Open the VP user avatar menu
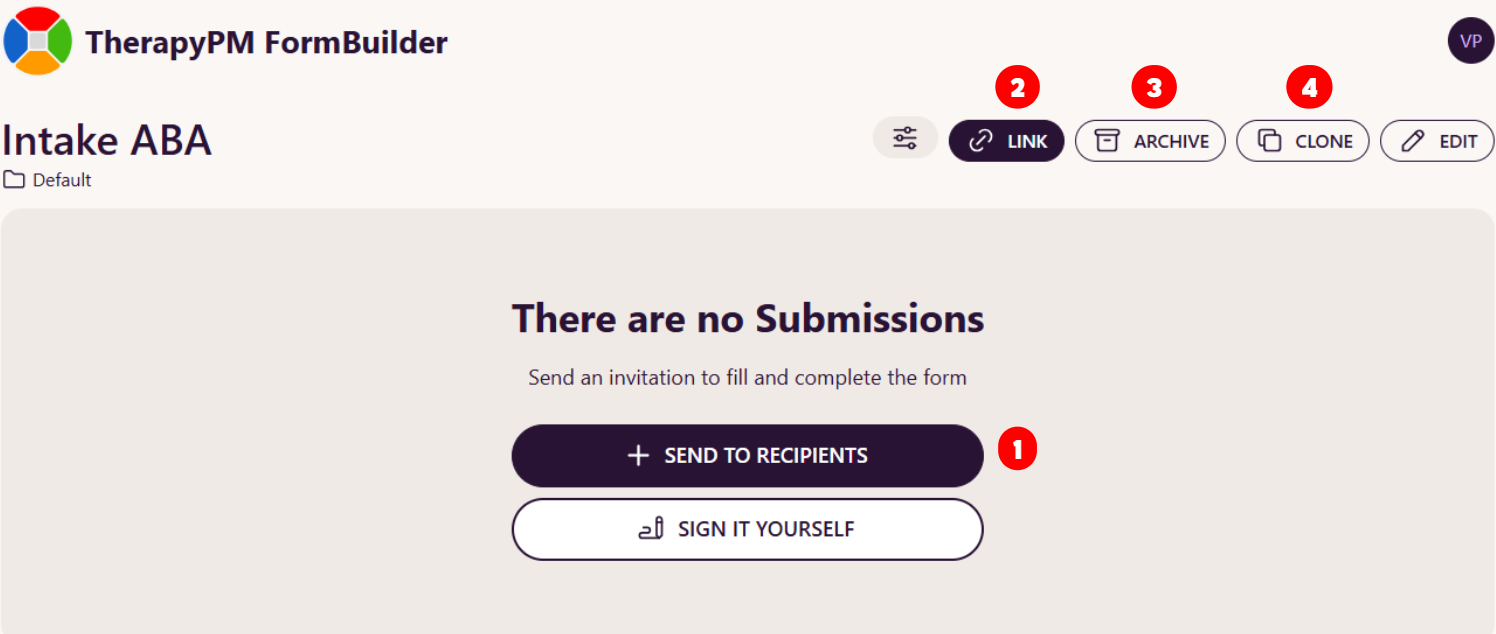Image resolution: width=1496 pixels, height=634 pixels. tap(1470, 41)
